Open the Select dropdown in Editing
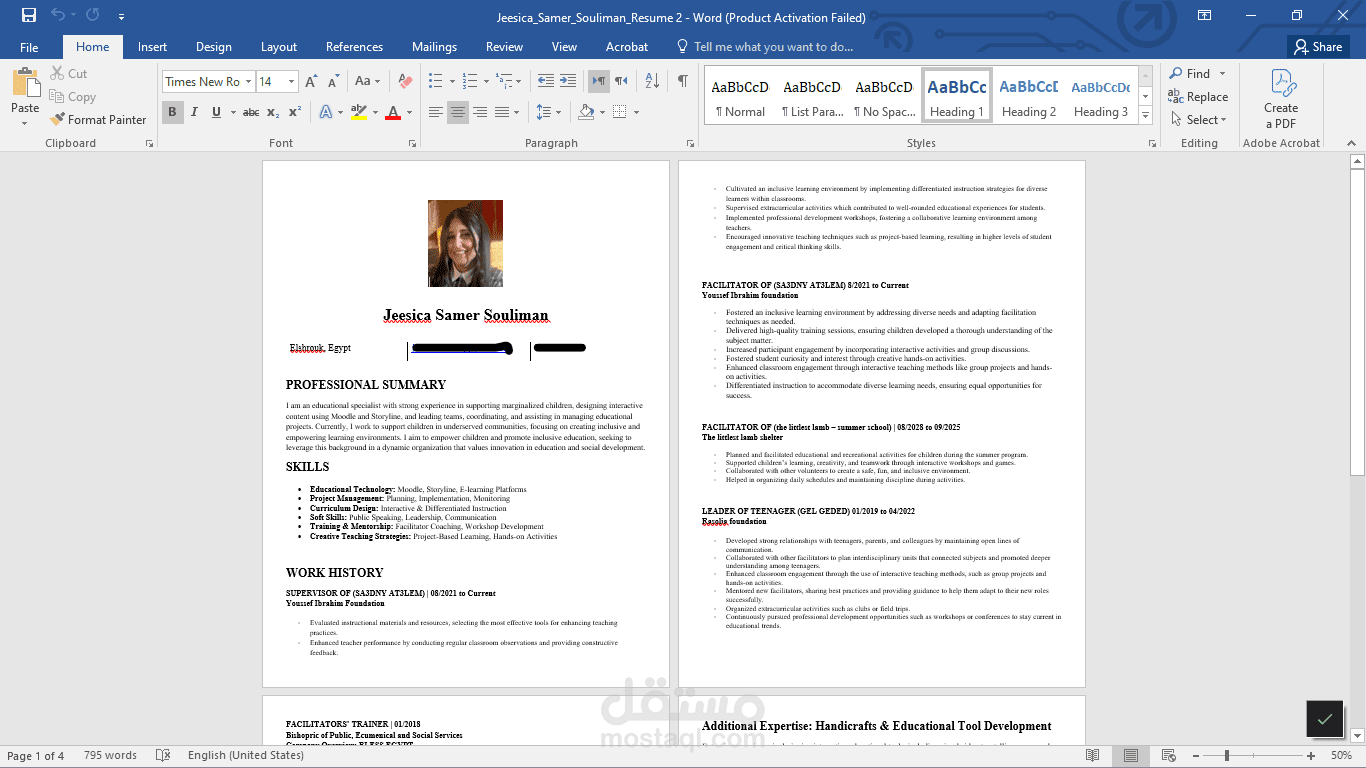Image resolution: width=1366 pixels, height=768 pixels. 1199,120
